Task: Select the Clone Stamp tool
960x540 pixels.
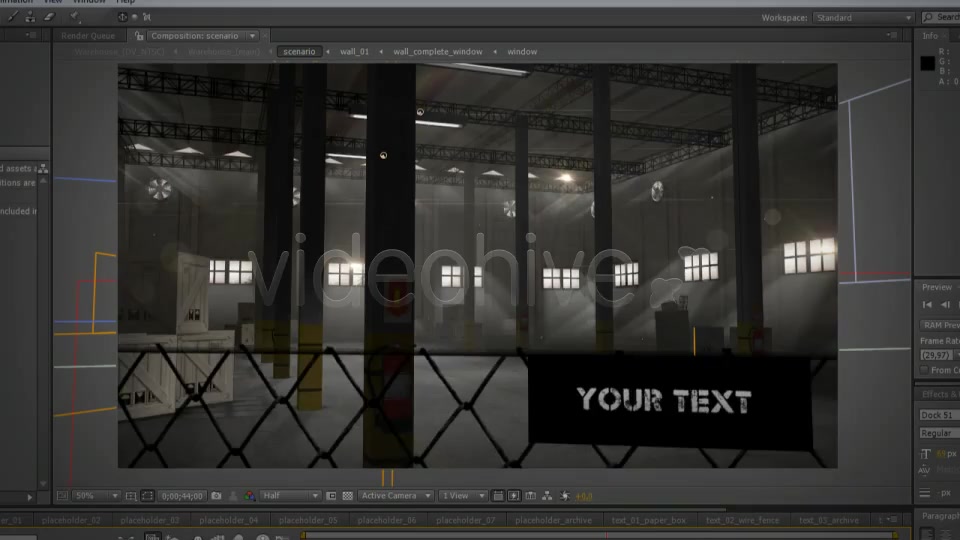Action: point(30,17)
